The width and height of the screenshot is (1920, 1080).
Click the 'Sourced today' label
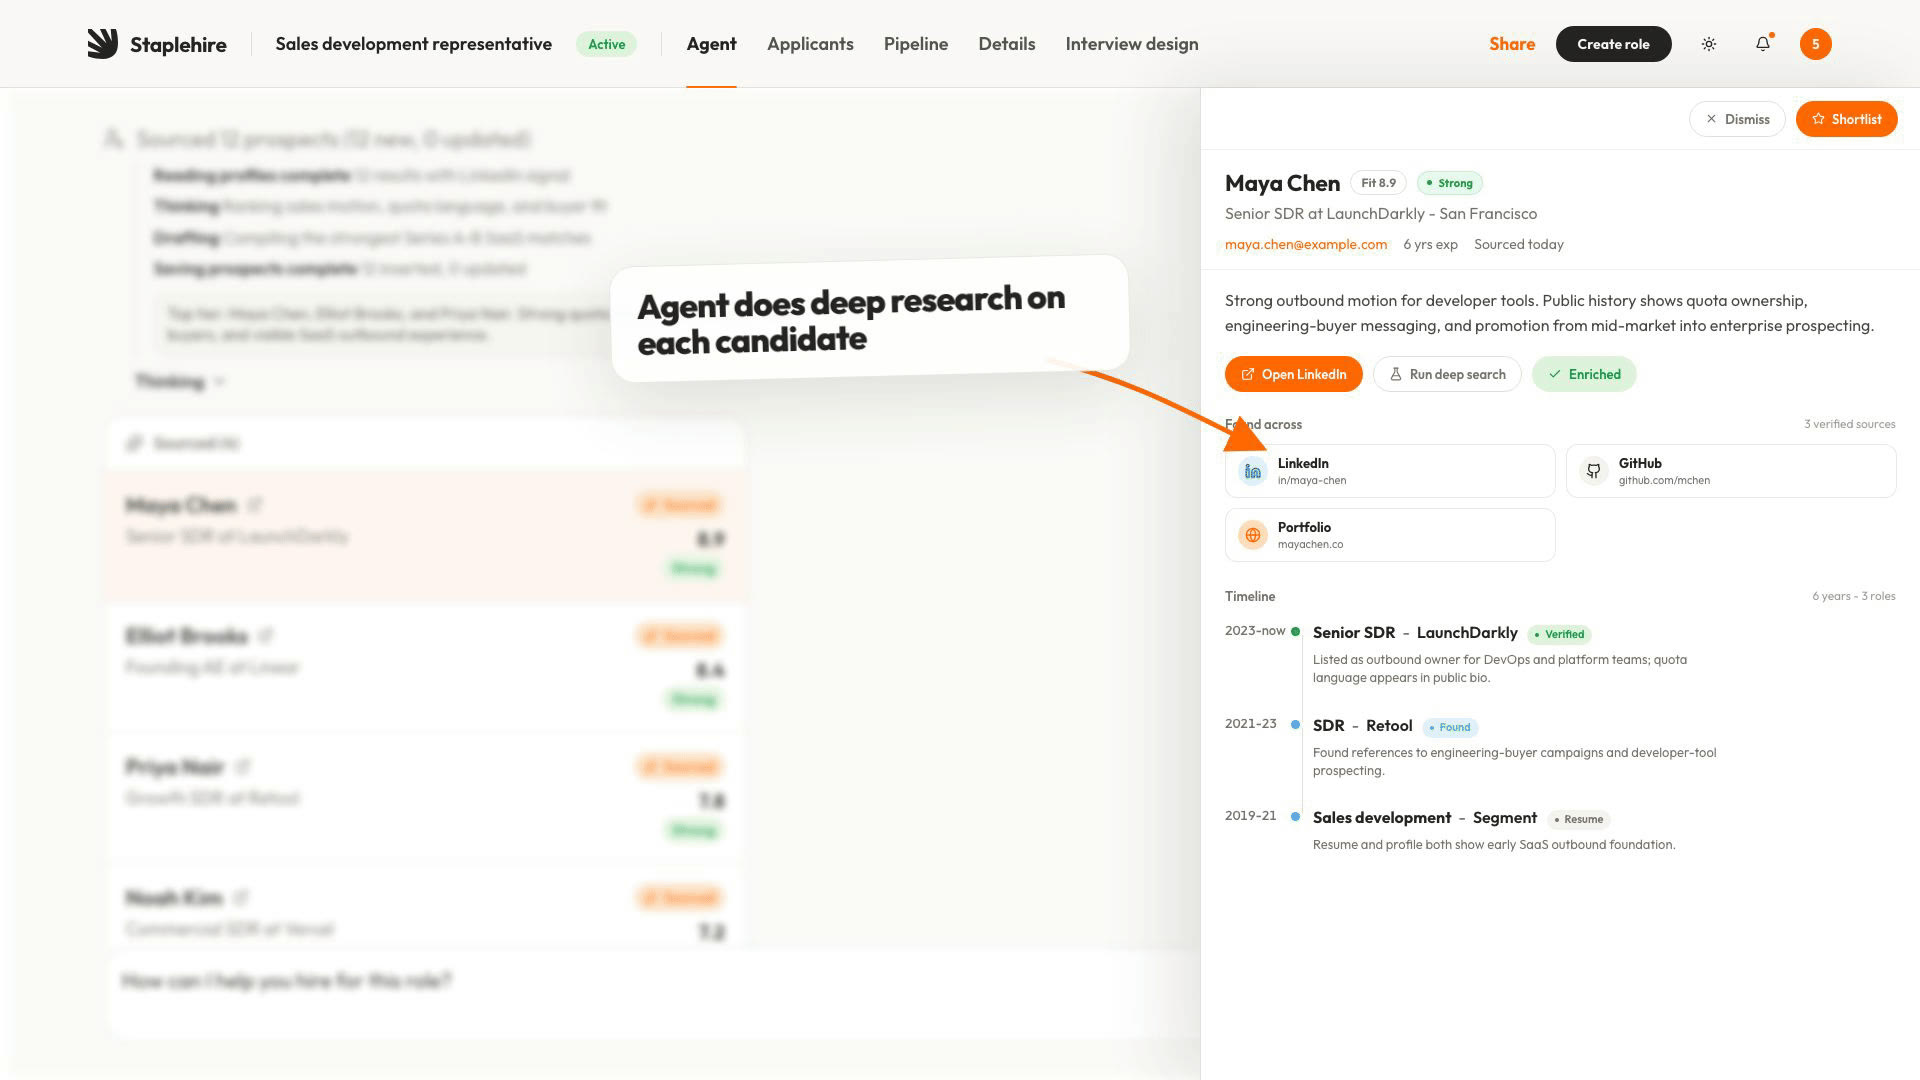(x=1518, y=244)
